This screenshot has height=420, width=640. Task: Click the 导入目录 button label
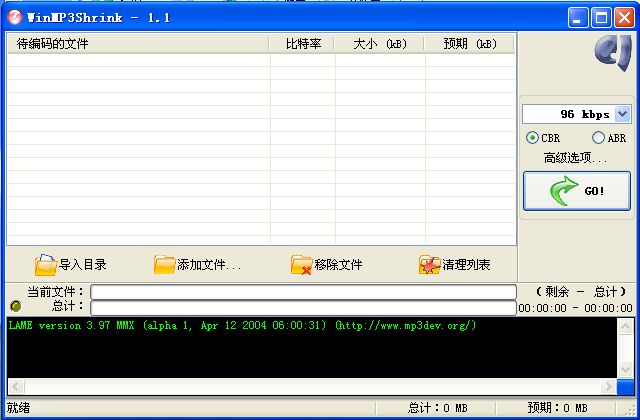click(x=83, y=265)
